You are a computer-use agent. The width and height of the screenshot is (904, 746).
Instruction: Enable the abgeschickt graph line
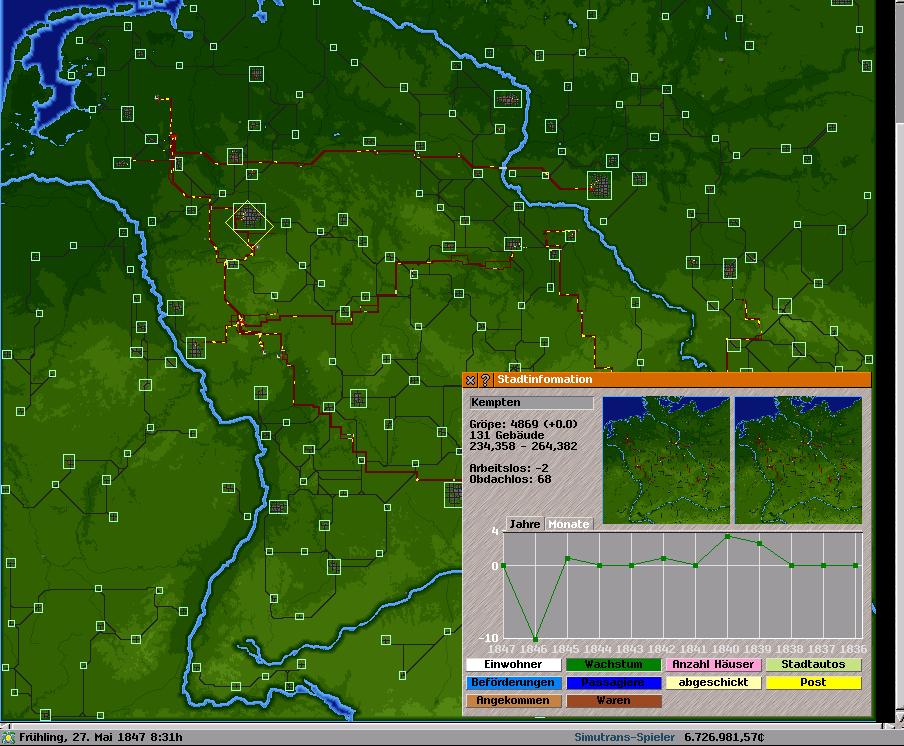tap(714, 683)
